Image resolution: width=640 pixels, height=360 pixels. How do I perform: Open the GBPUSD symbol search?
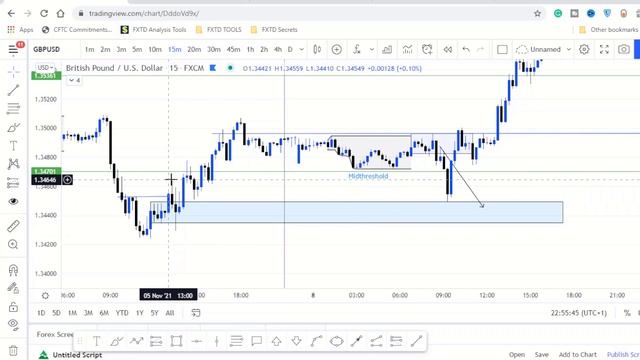[x=47, y=49]
